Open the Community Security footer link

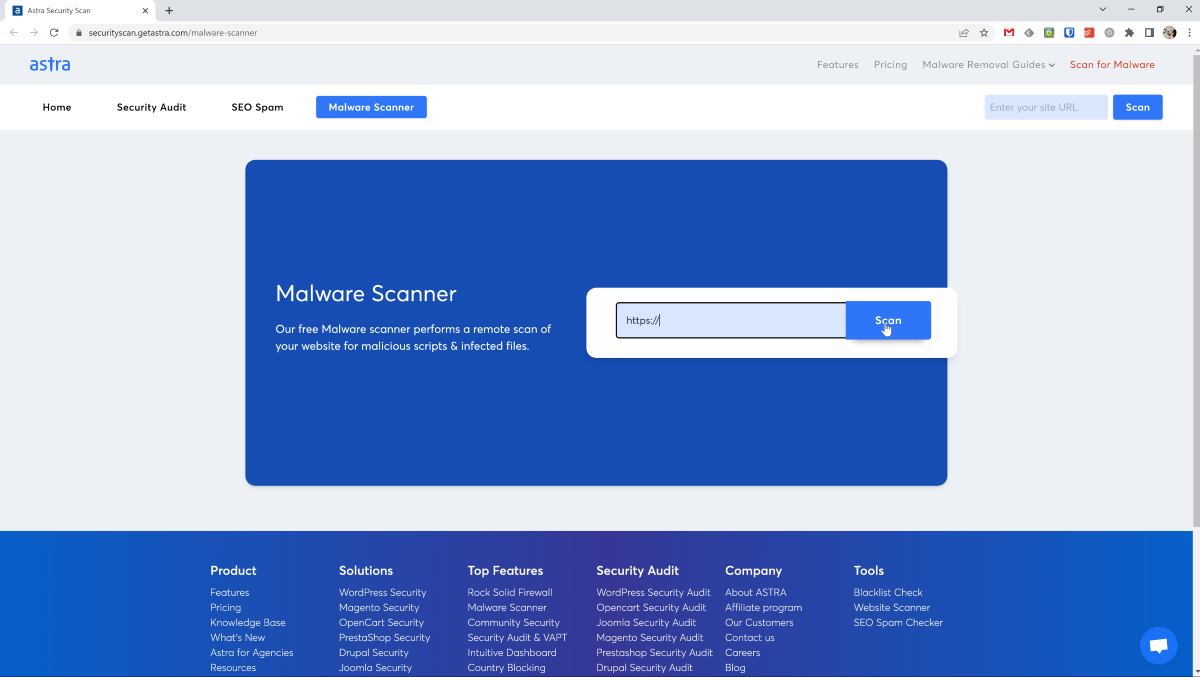pyautogui.click(x=513, y=623)
